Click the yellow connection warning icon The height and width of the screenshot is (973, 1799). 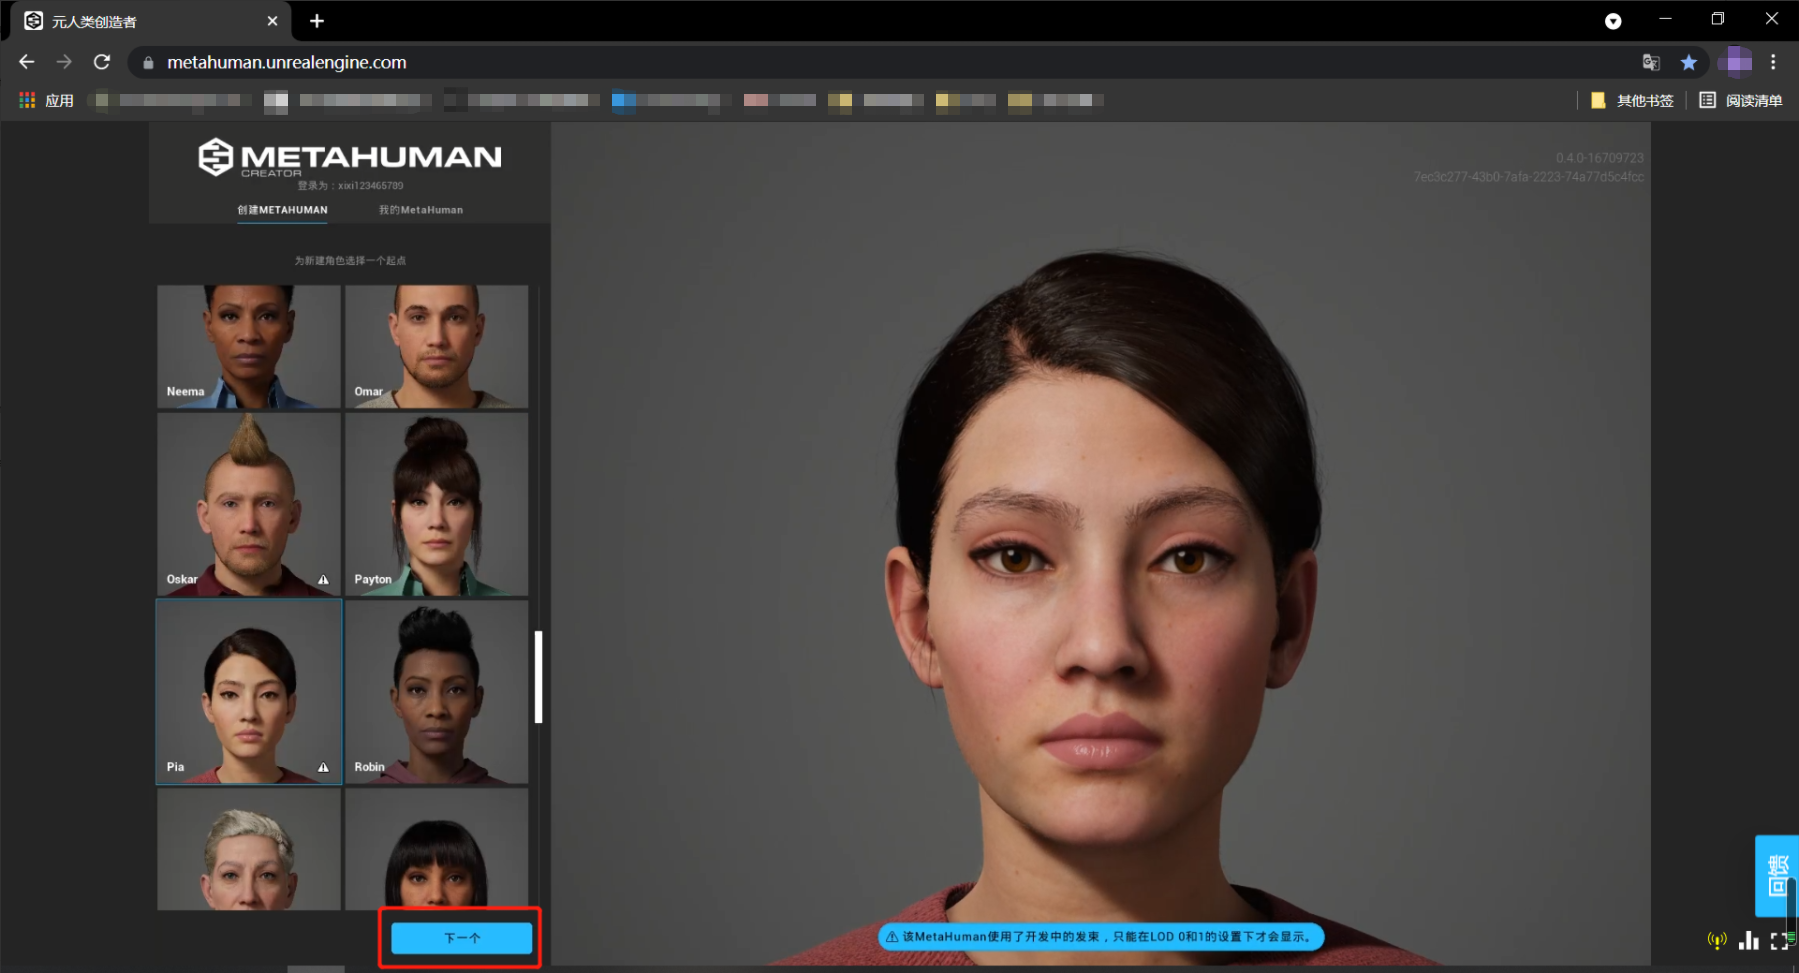point(1717,940)
